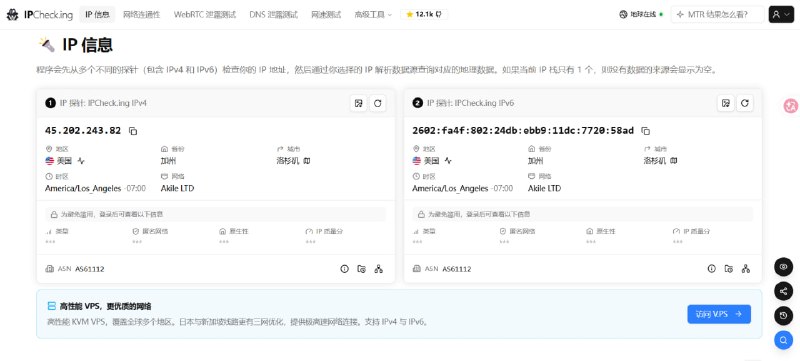Click the 高性能 VPS banner heading
This screenshot has width=800, height=361.
(105, 306)
